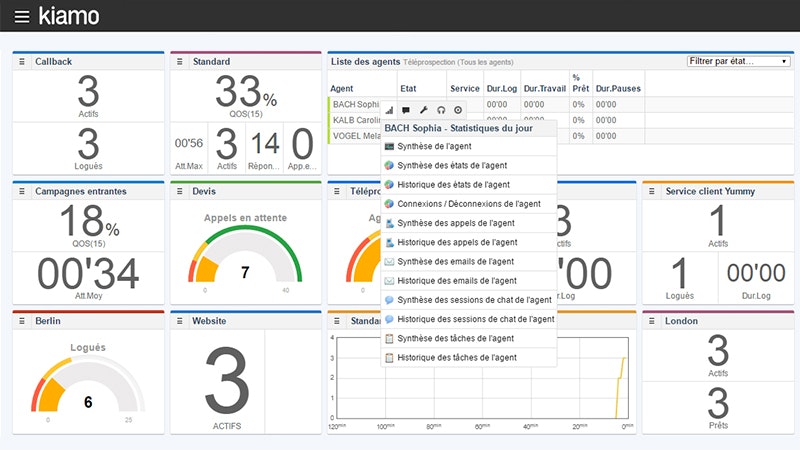Click the line chart in the Standard chart widget
The height and width of the screenshot is (450, 800).
pyautogui.click(x=482, y=378)
